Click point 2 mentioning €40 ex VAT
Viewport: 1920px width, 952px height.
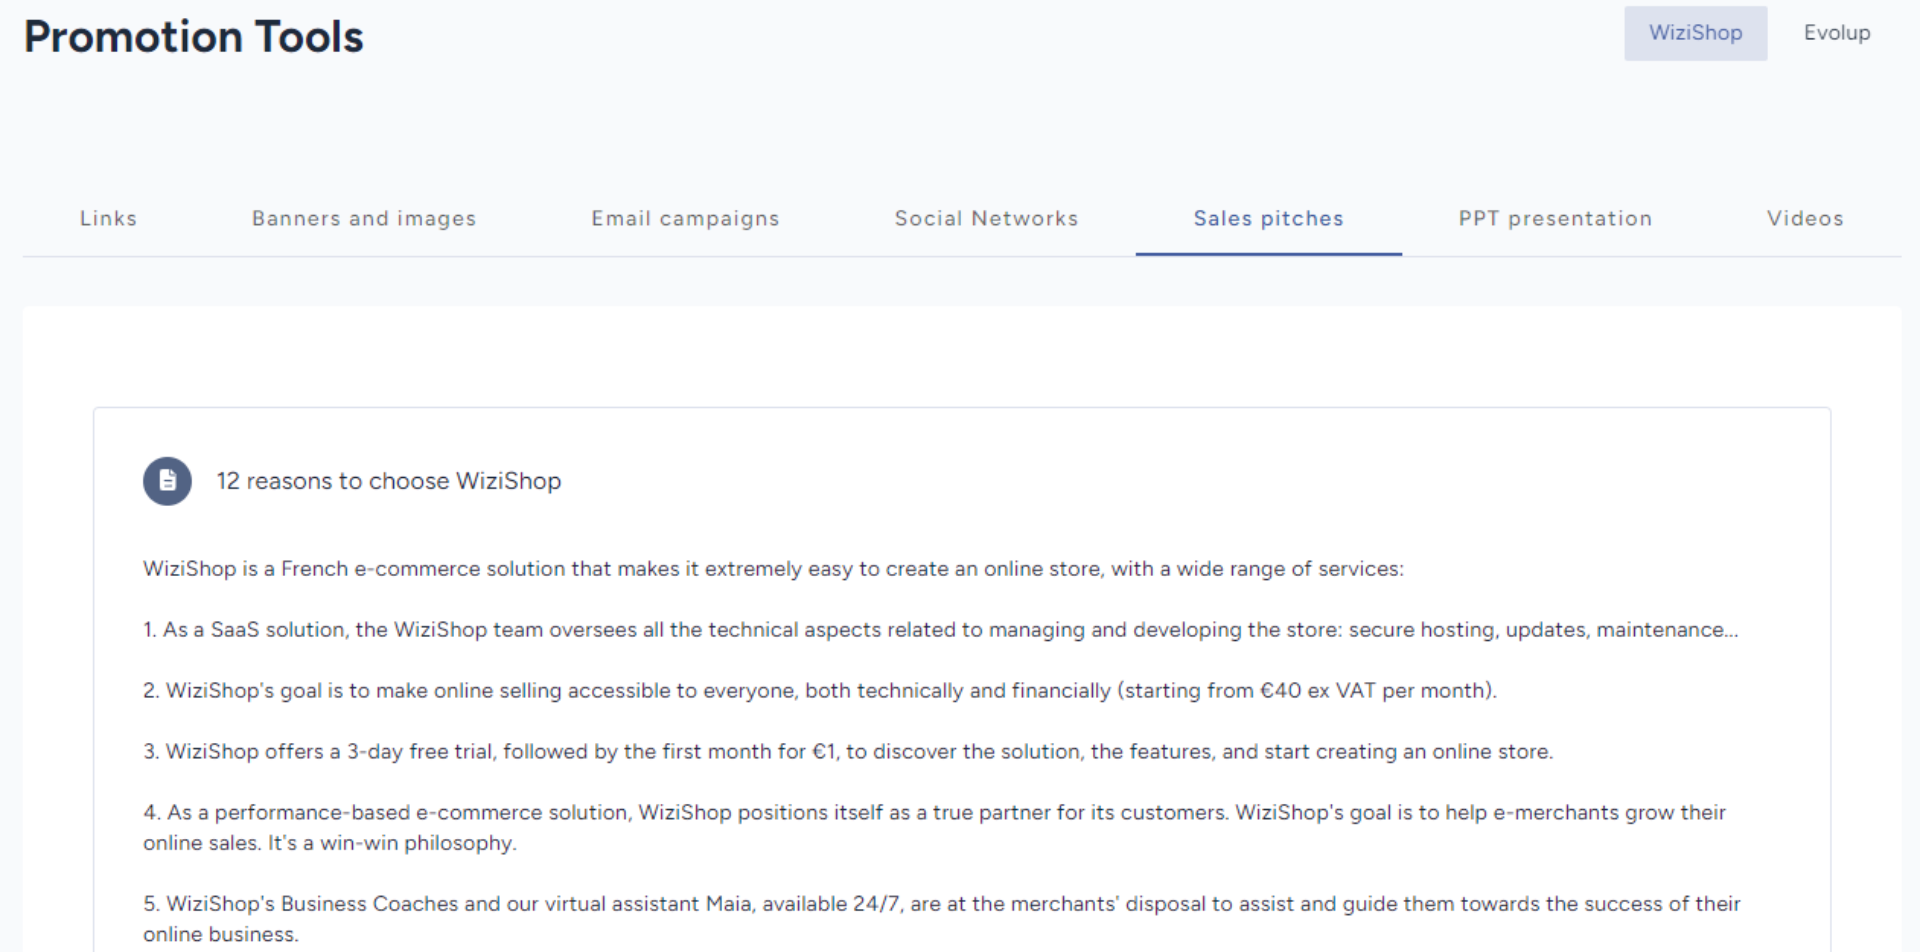(820, 691)
